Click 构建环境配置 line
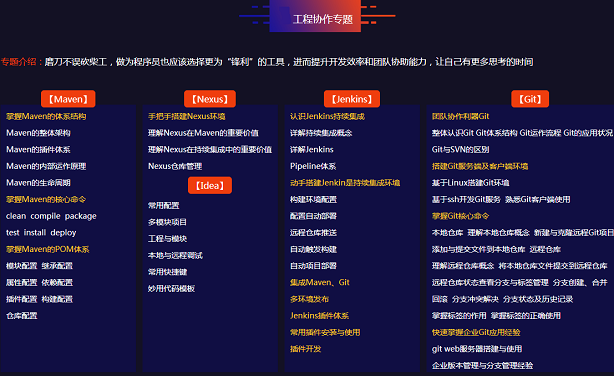614x376 pixels. click(x=313, y=199)
